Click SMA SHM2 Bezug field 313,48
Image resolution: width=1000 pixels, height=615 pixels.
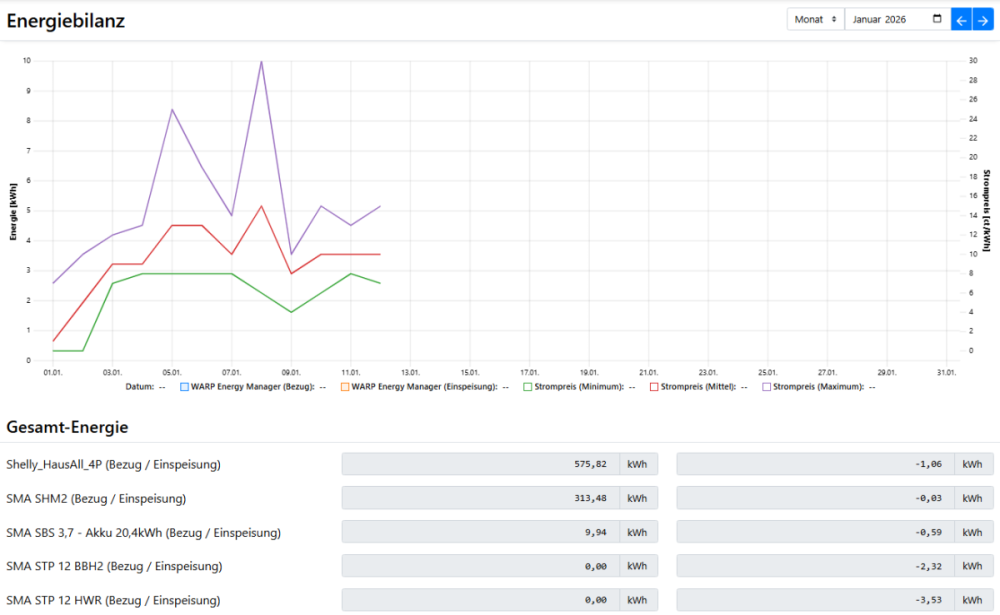point(480,498)
